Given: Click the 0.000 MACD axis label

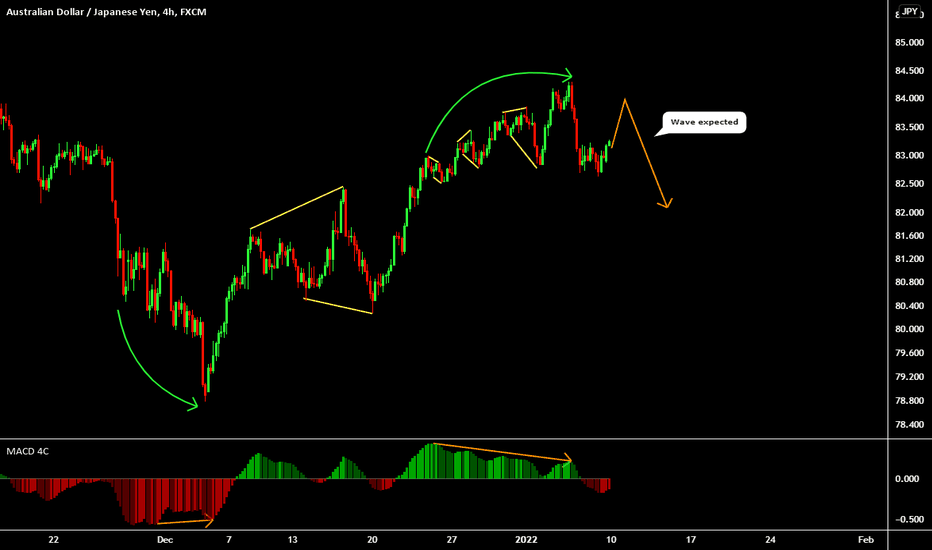Looking at the screenshot, I should pos(907,479).
